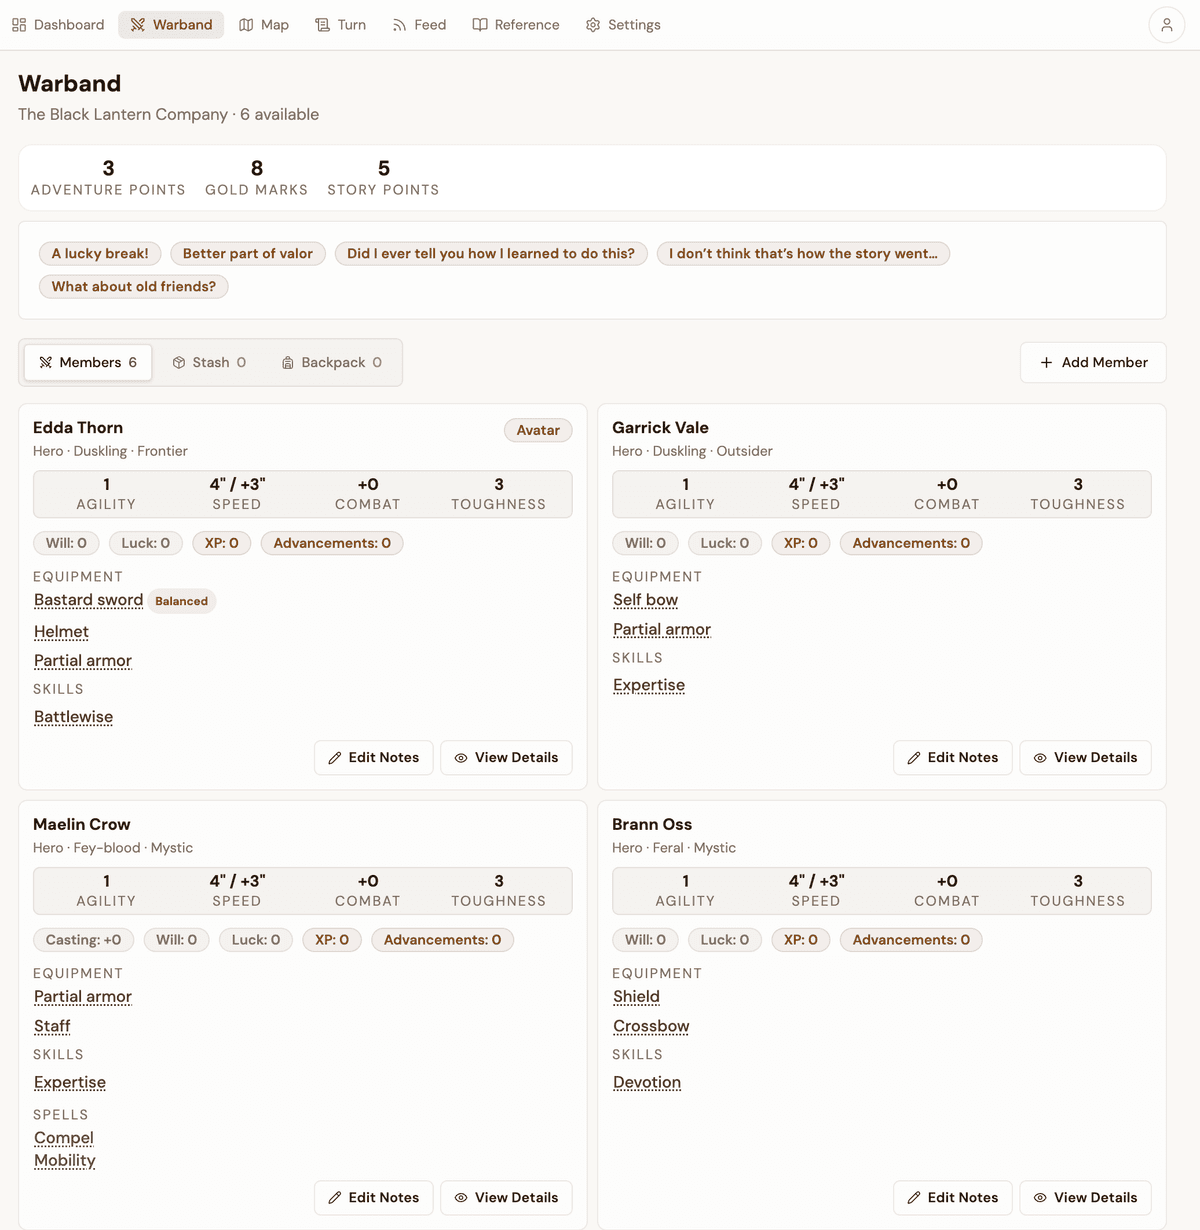Click the plus icon on Add Member
1200x1230 pixels.
(1046, 363)
